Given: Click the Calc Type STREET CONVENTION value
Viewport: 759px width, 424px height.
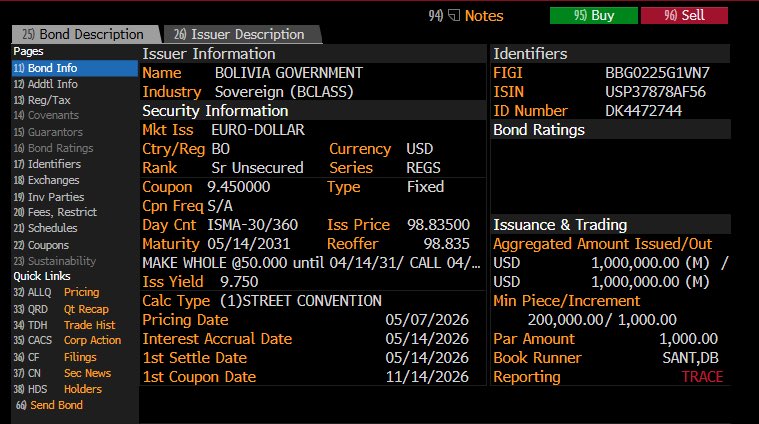Looking at the screenshot, I should click(x=301, y=301).
